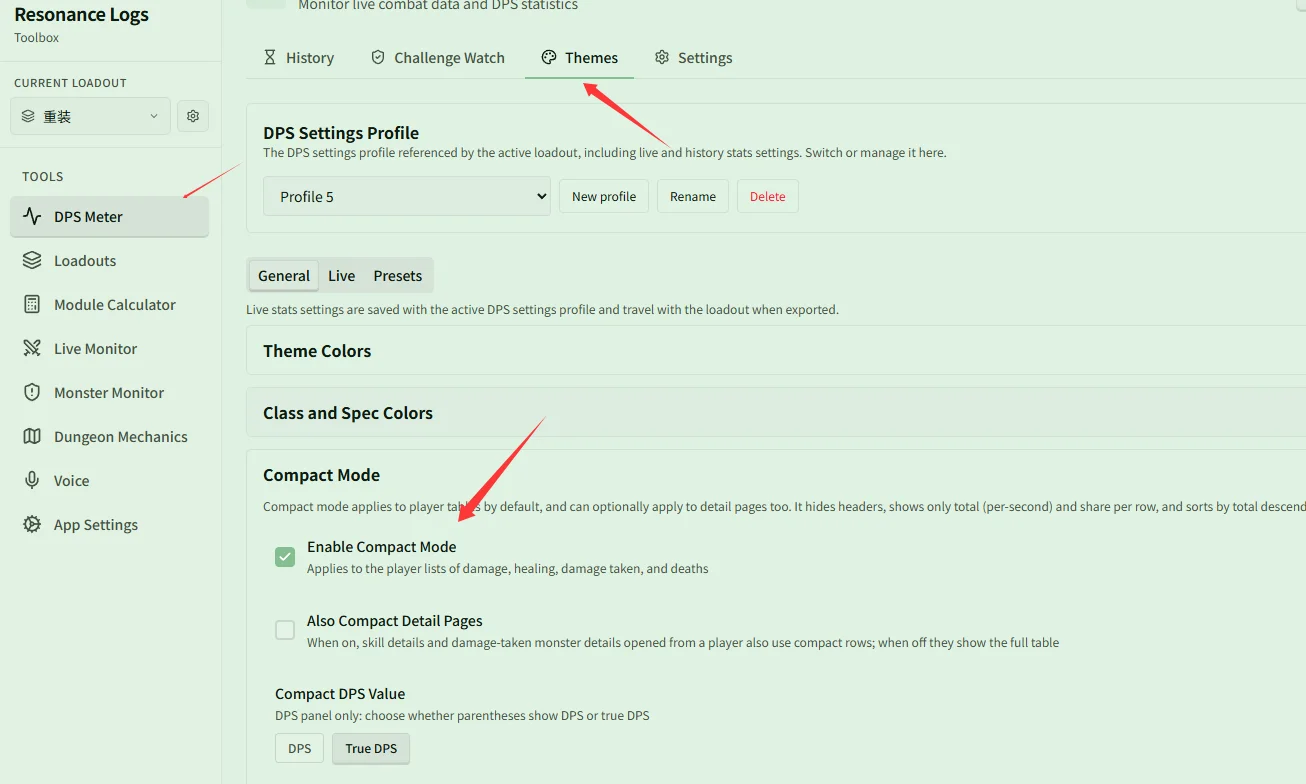Click the Resonance Logs app title

click(x=81, y=14)
